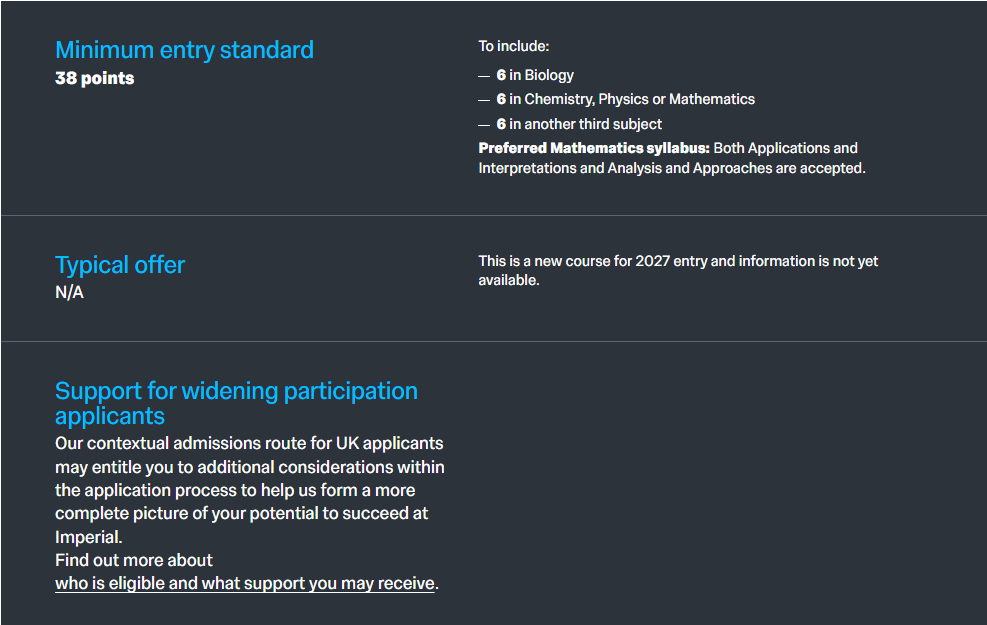Click the 'contextual admissions route' paragraph opening line
Image resolution: width=987 pixels, height=625 pixels.
coord(249,443)
